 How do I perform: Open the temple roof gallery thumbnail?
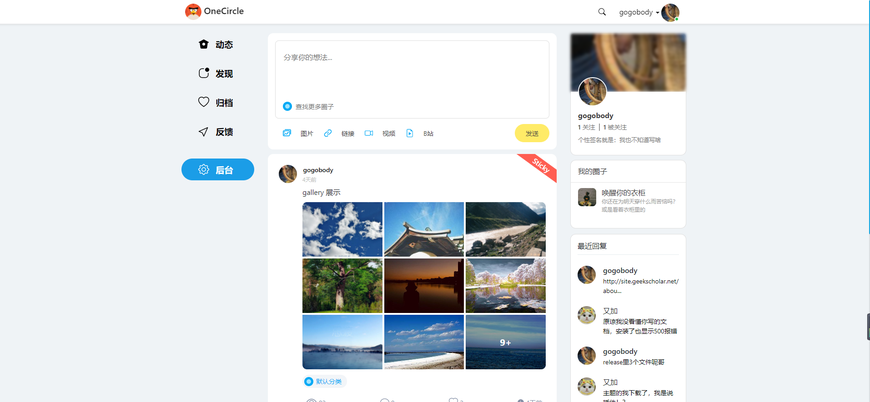click(x=423, y=229)
